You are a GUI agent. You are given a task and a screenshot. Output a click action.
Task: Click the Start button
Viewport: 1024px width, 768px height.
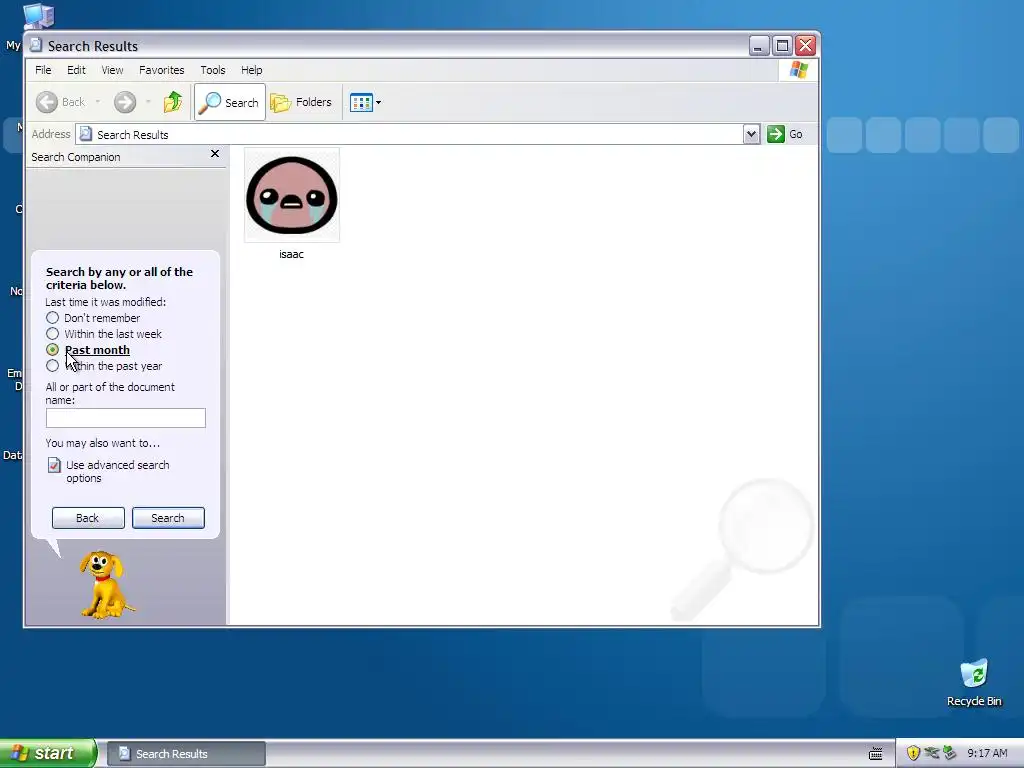pos(48,754)
